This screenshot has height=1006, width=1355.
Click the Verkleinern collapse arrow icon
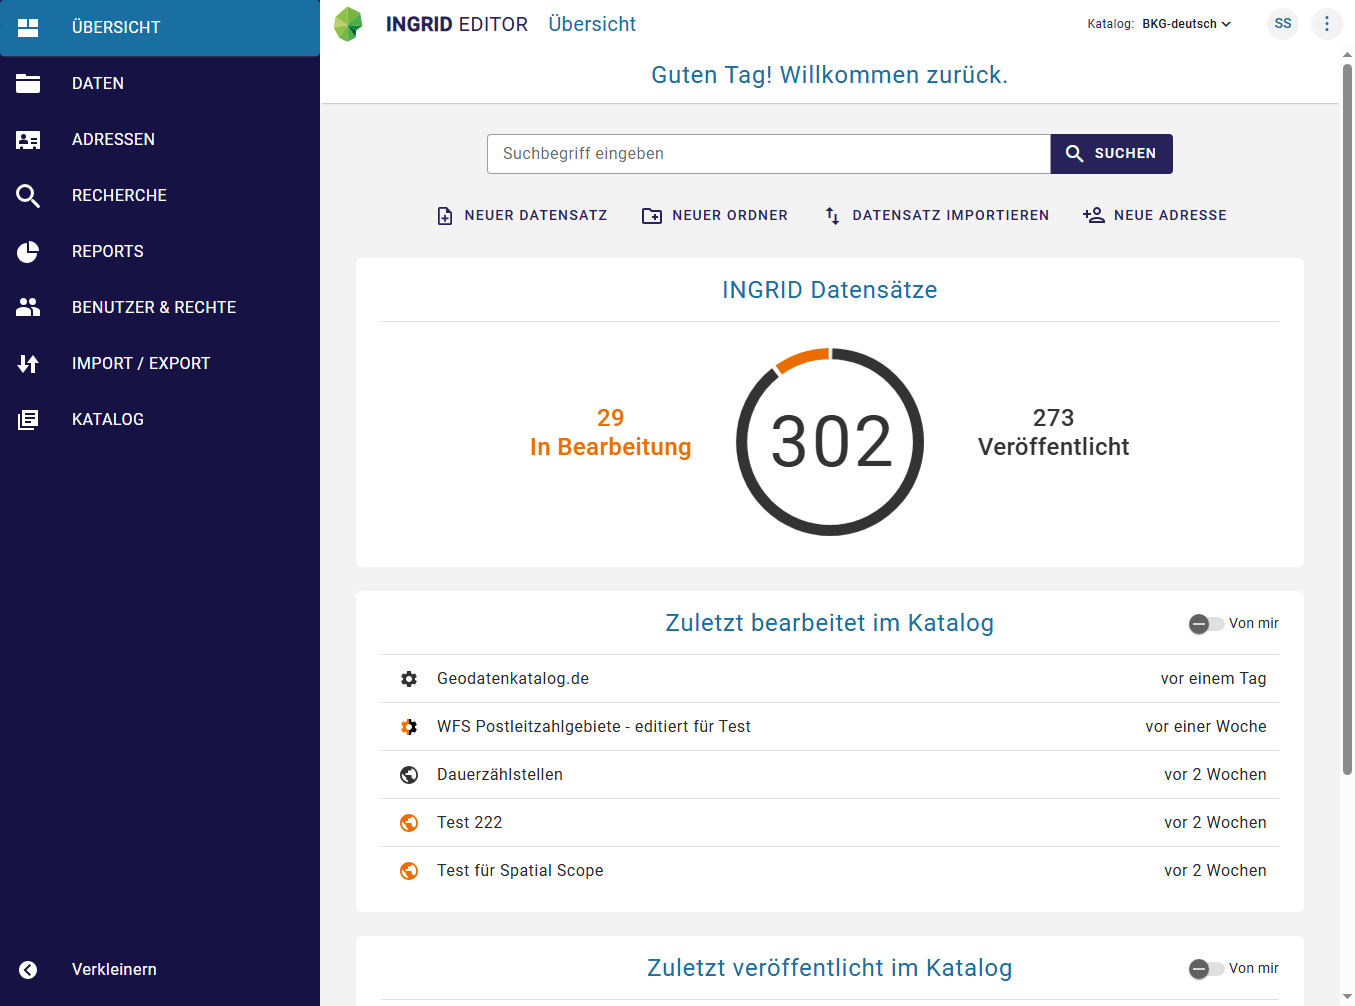pyautogui.click(x=28, y=970)
